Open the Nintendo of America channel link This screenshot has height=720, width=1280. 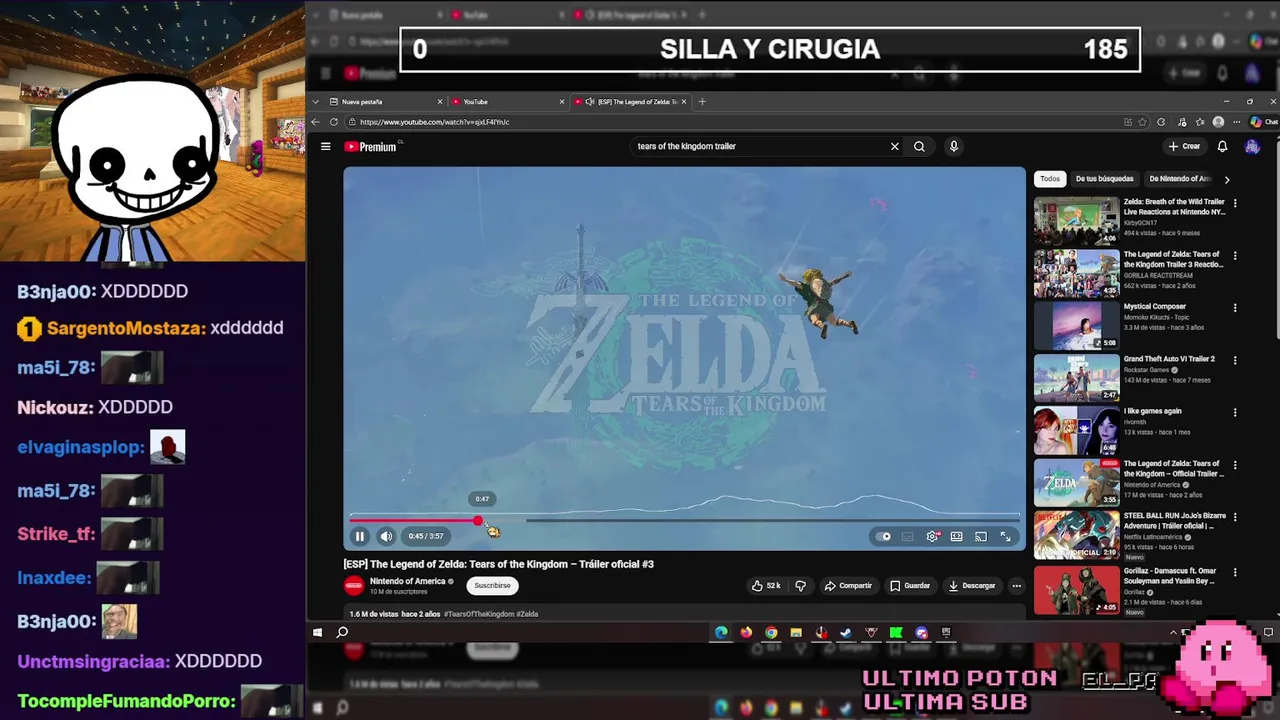[x=407, y=581]
